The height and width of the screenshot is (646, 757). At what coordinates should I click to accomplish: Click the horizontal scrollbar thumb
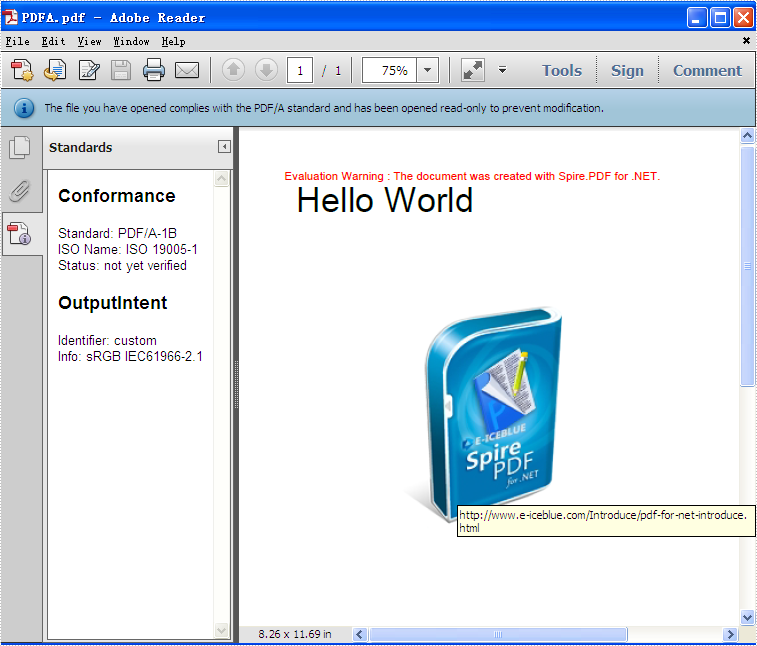[498, 634]
